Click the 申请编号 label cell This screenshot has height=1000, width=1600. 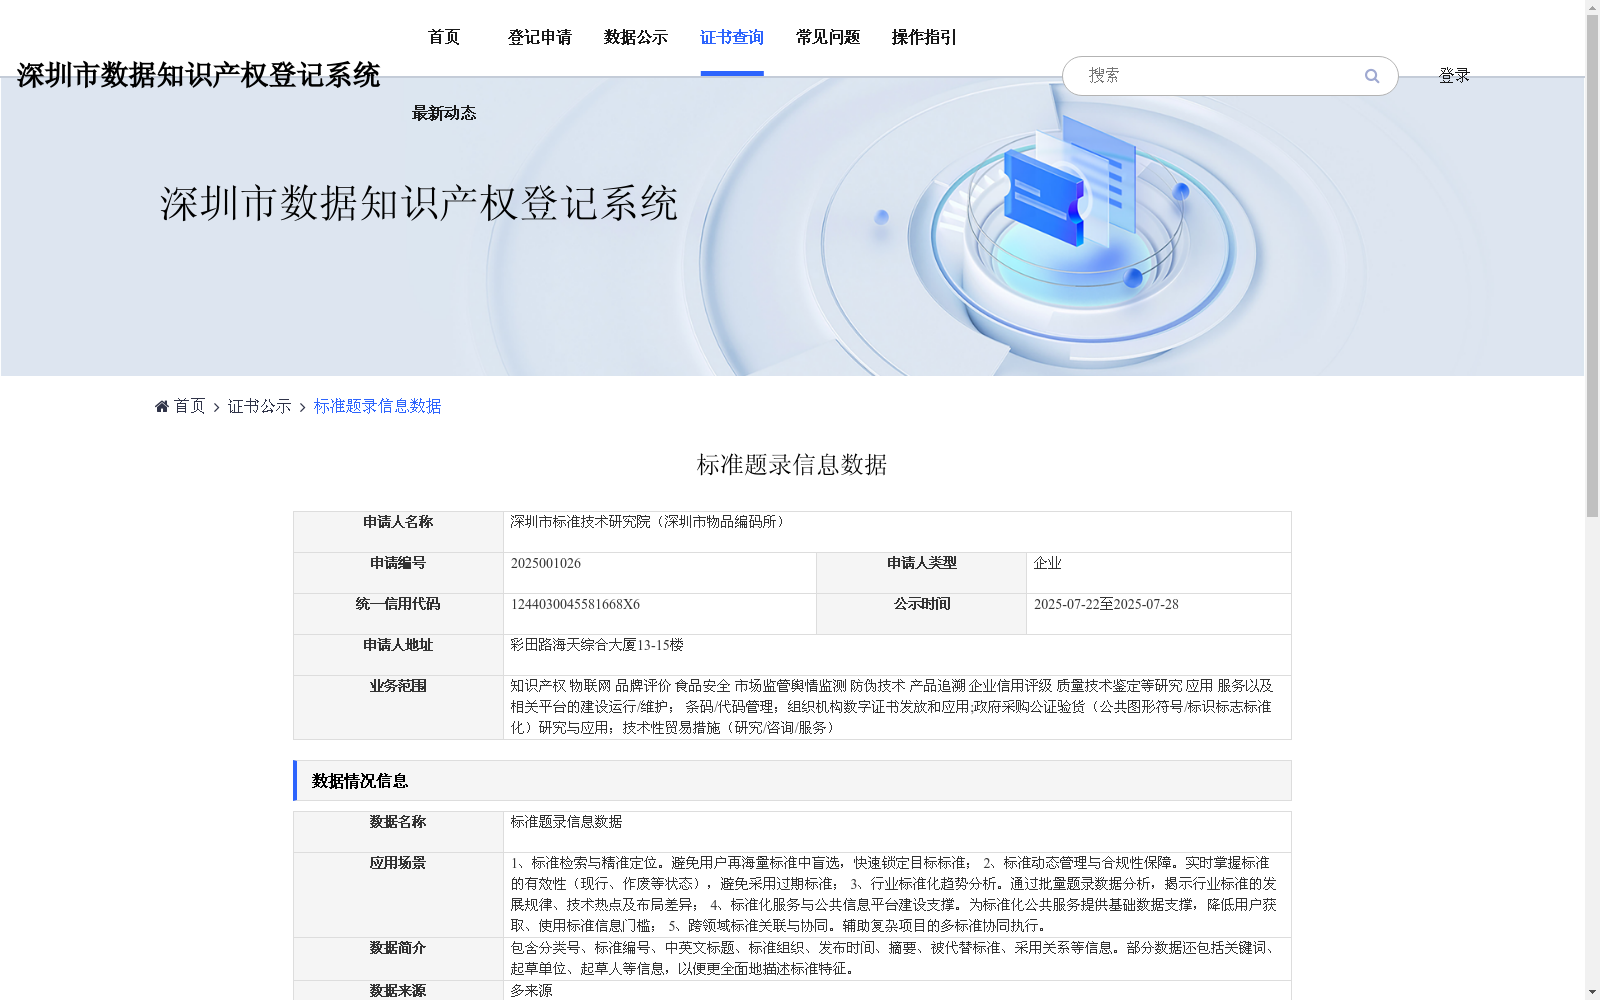pos(398,573)
